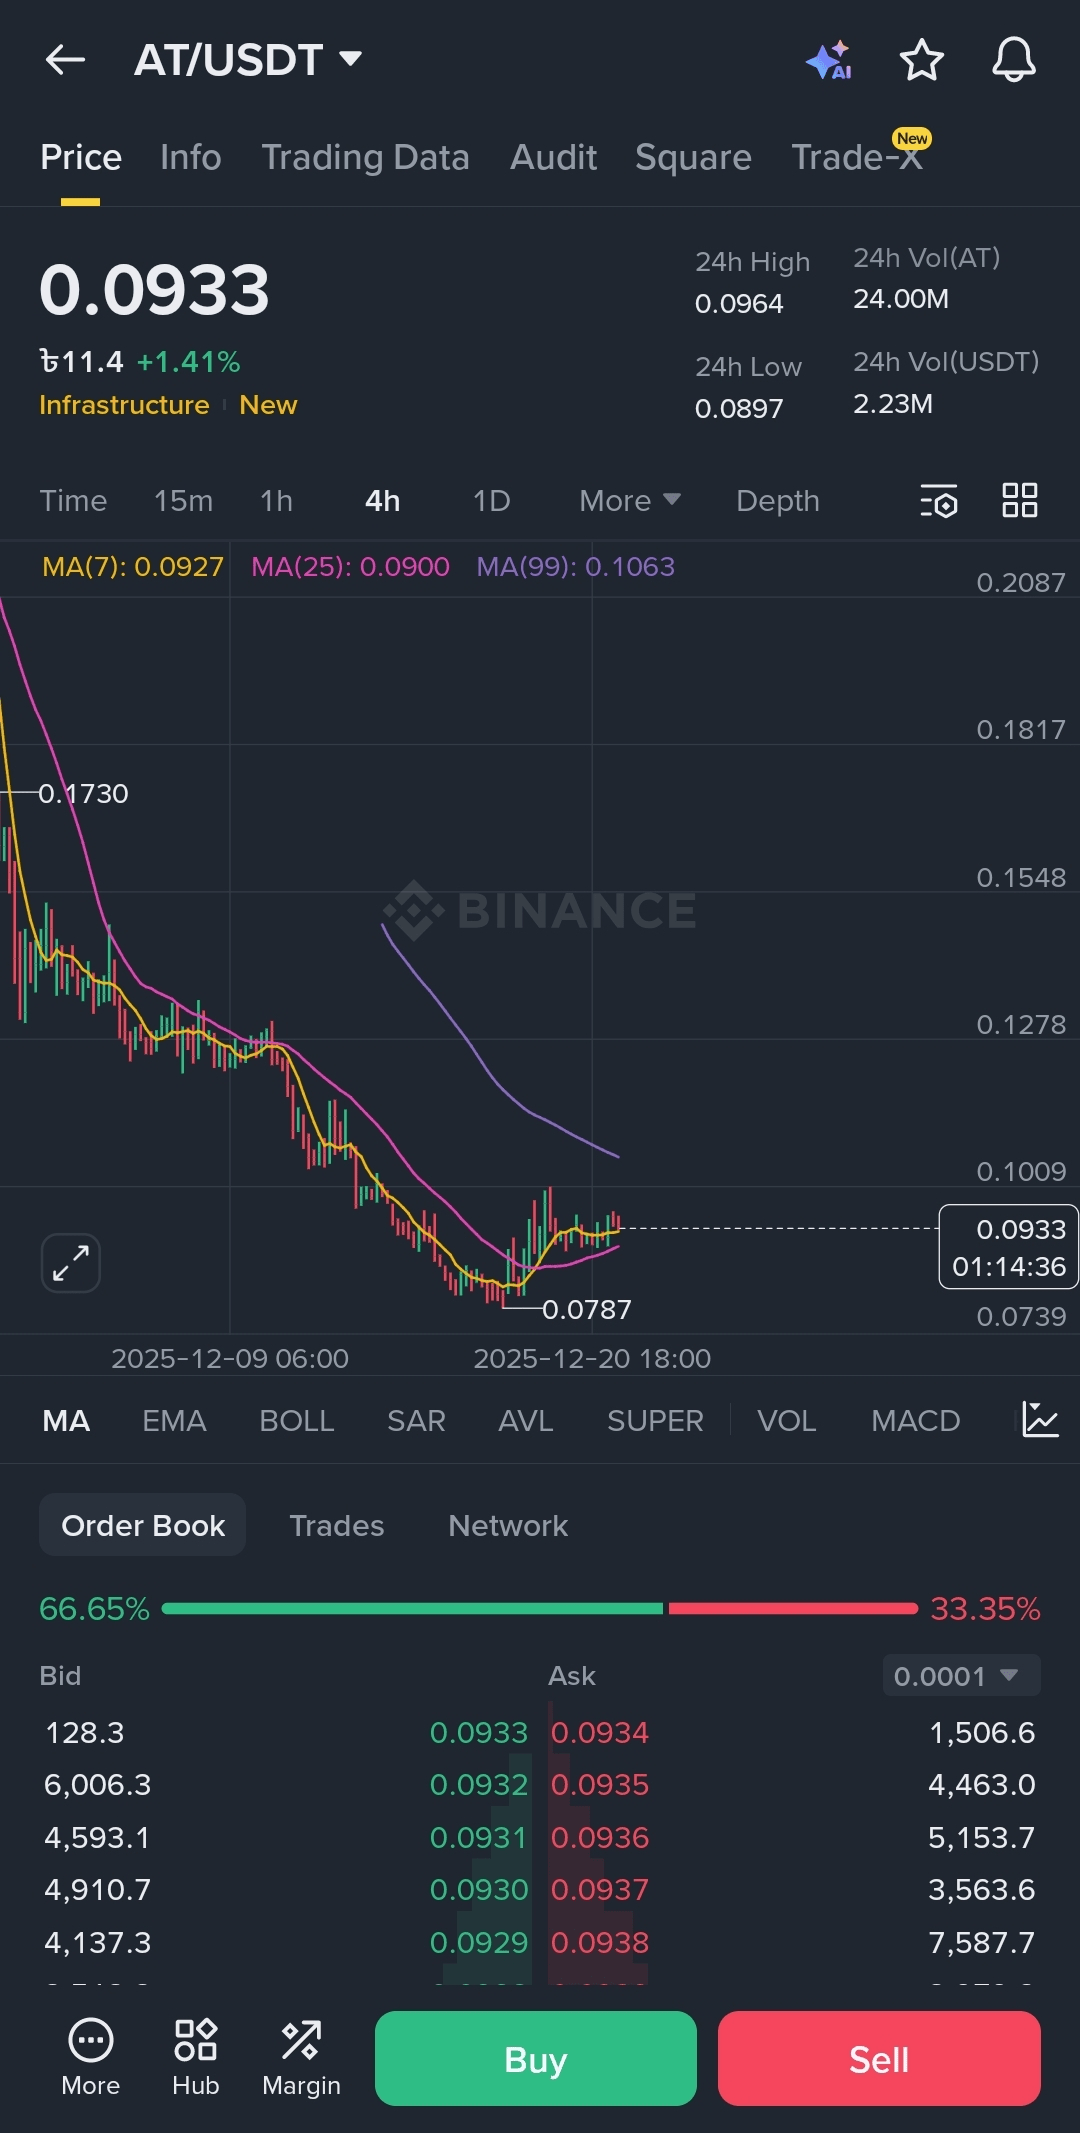Image resolution: width=1080 pixels, height=2133 pixels.
Task: Select bid price 0.0933 in order book
Action: pyautogui.click(x=478, y=1732)
